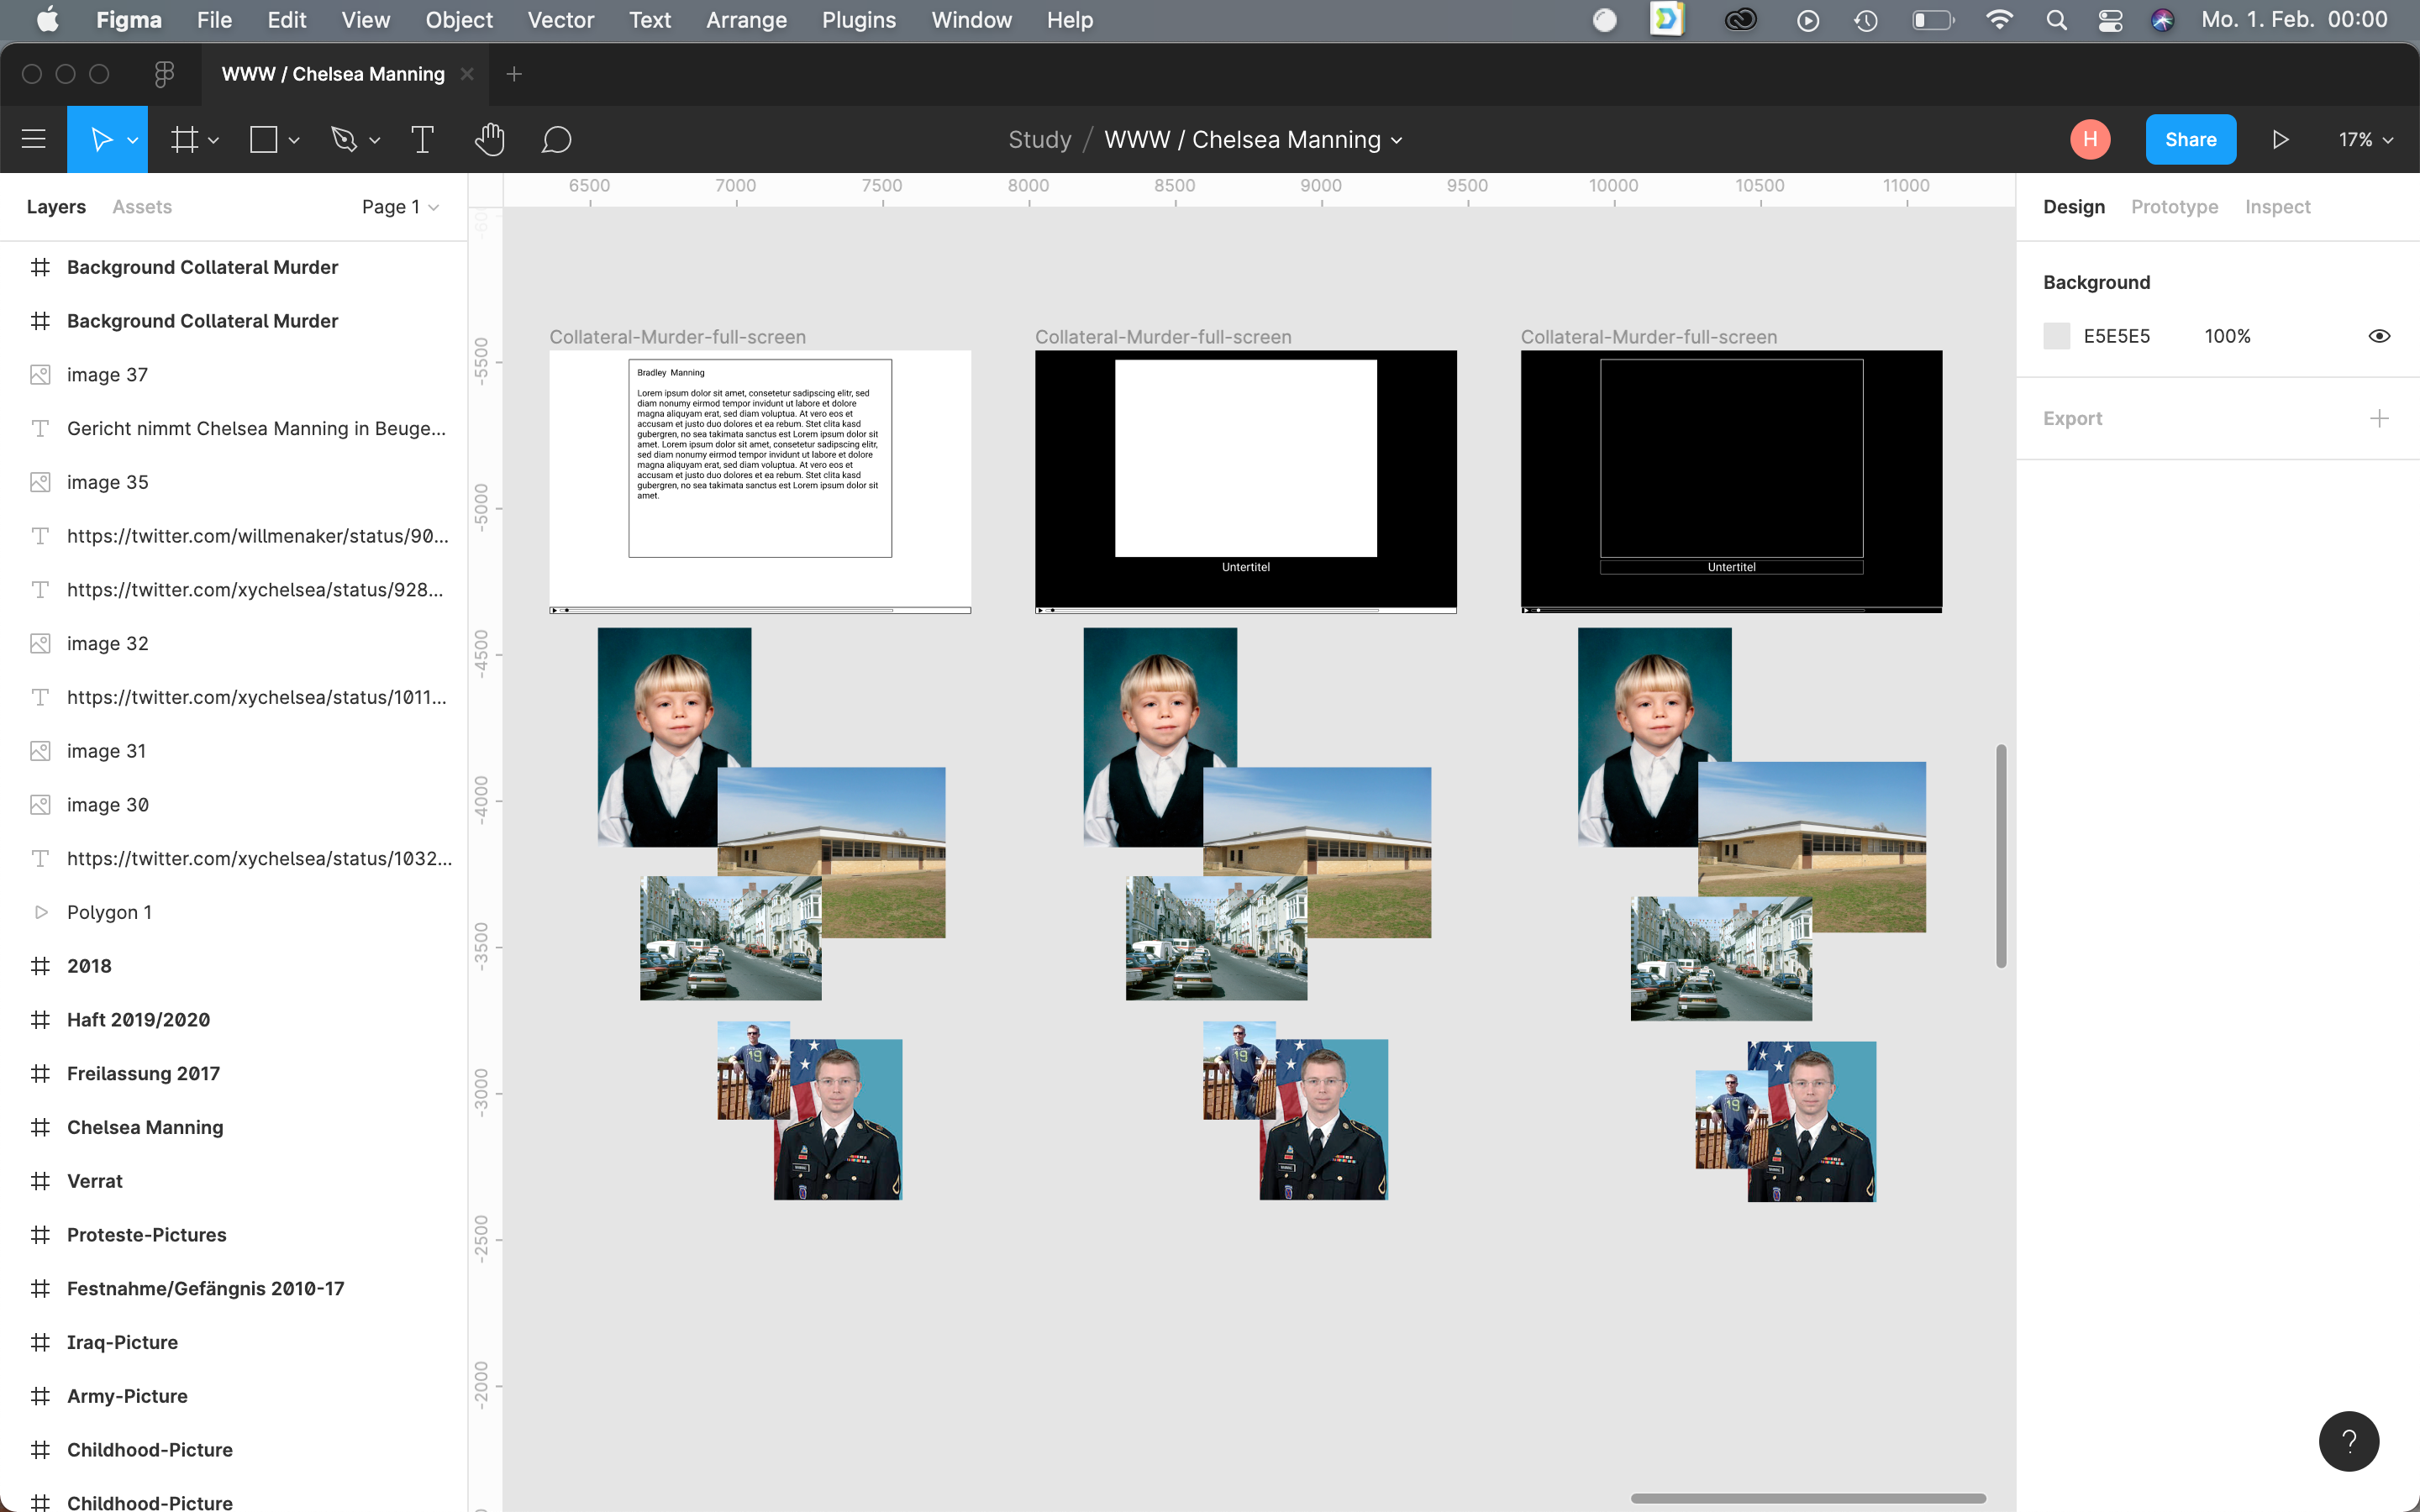Open the hamburger main menu
2420x1512 pixels.
pyautogui.click(x=34, y=140)
